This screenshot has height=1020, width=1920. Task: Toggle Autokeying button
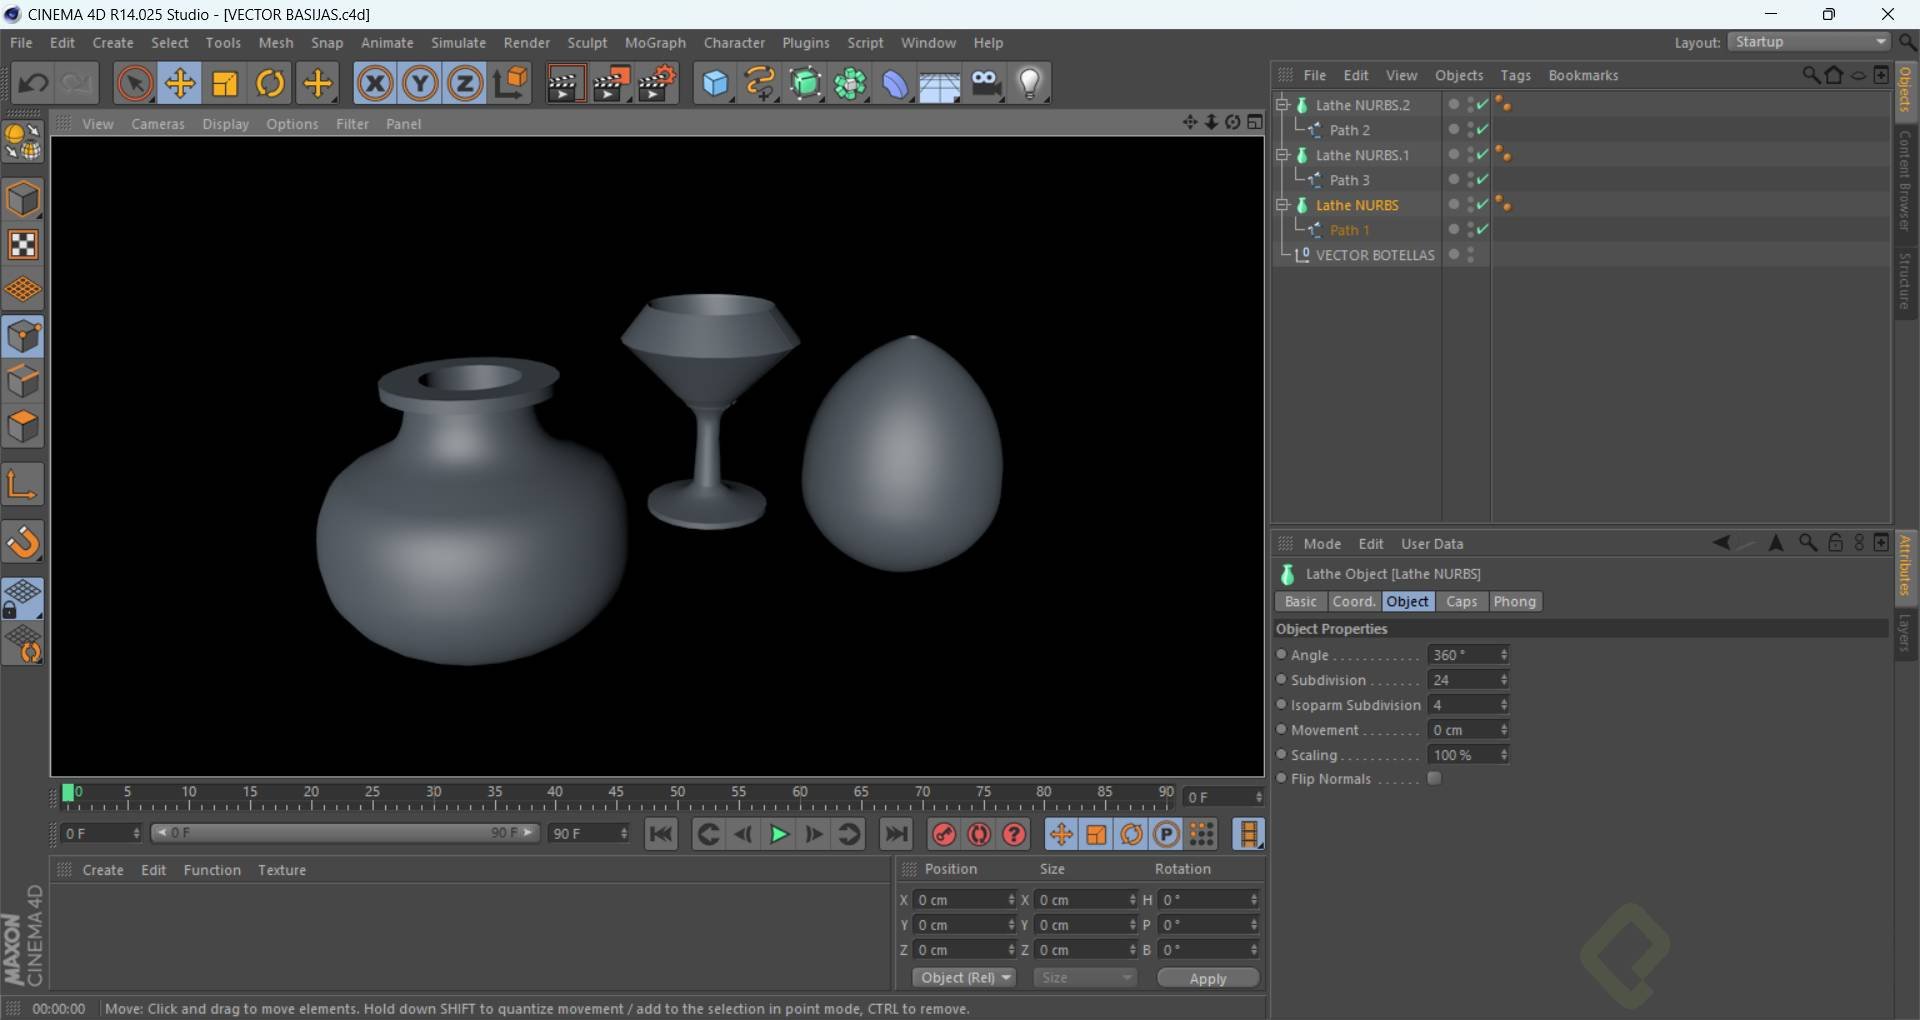[979, 834]
